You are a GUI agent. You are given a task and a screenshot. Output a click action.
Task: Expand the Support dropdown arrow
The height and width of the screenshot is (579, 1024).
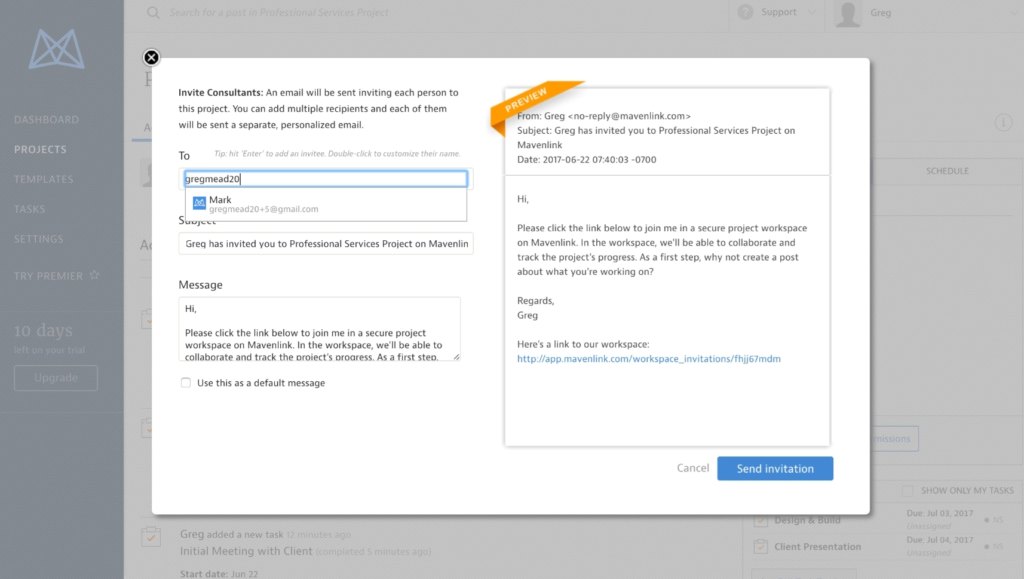click(x=811, y=13)
